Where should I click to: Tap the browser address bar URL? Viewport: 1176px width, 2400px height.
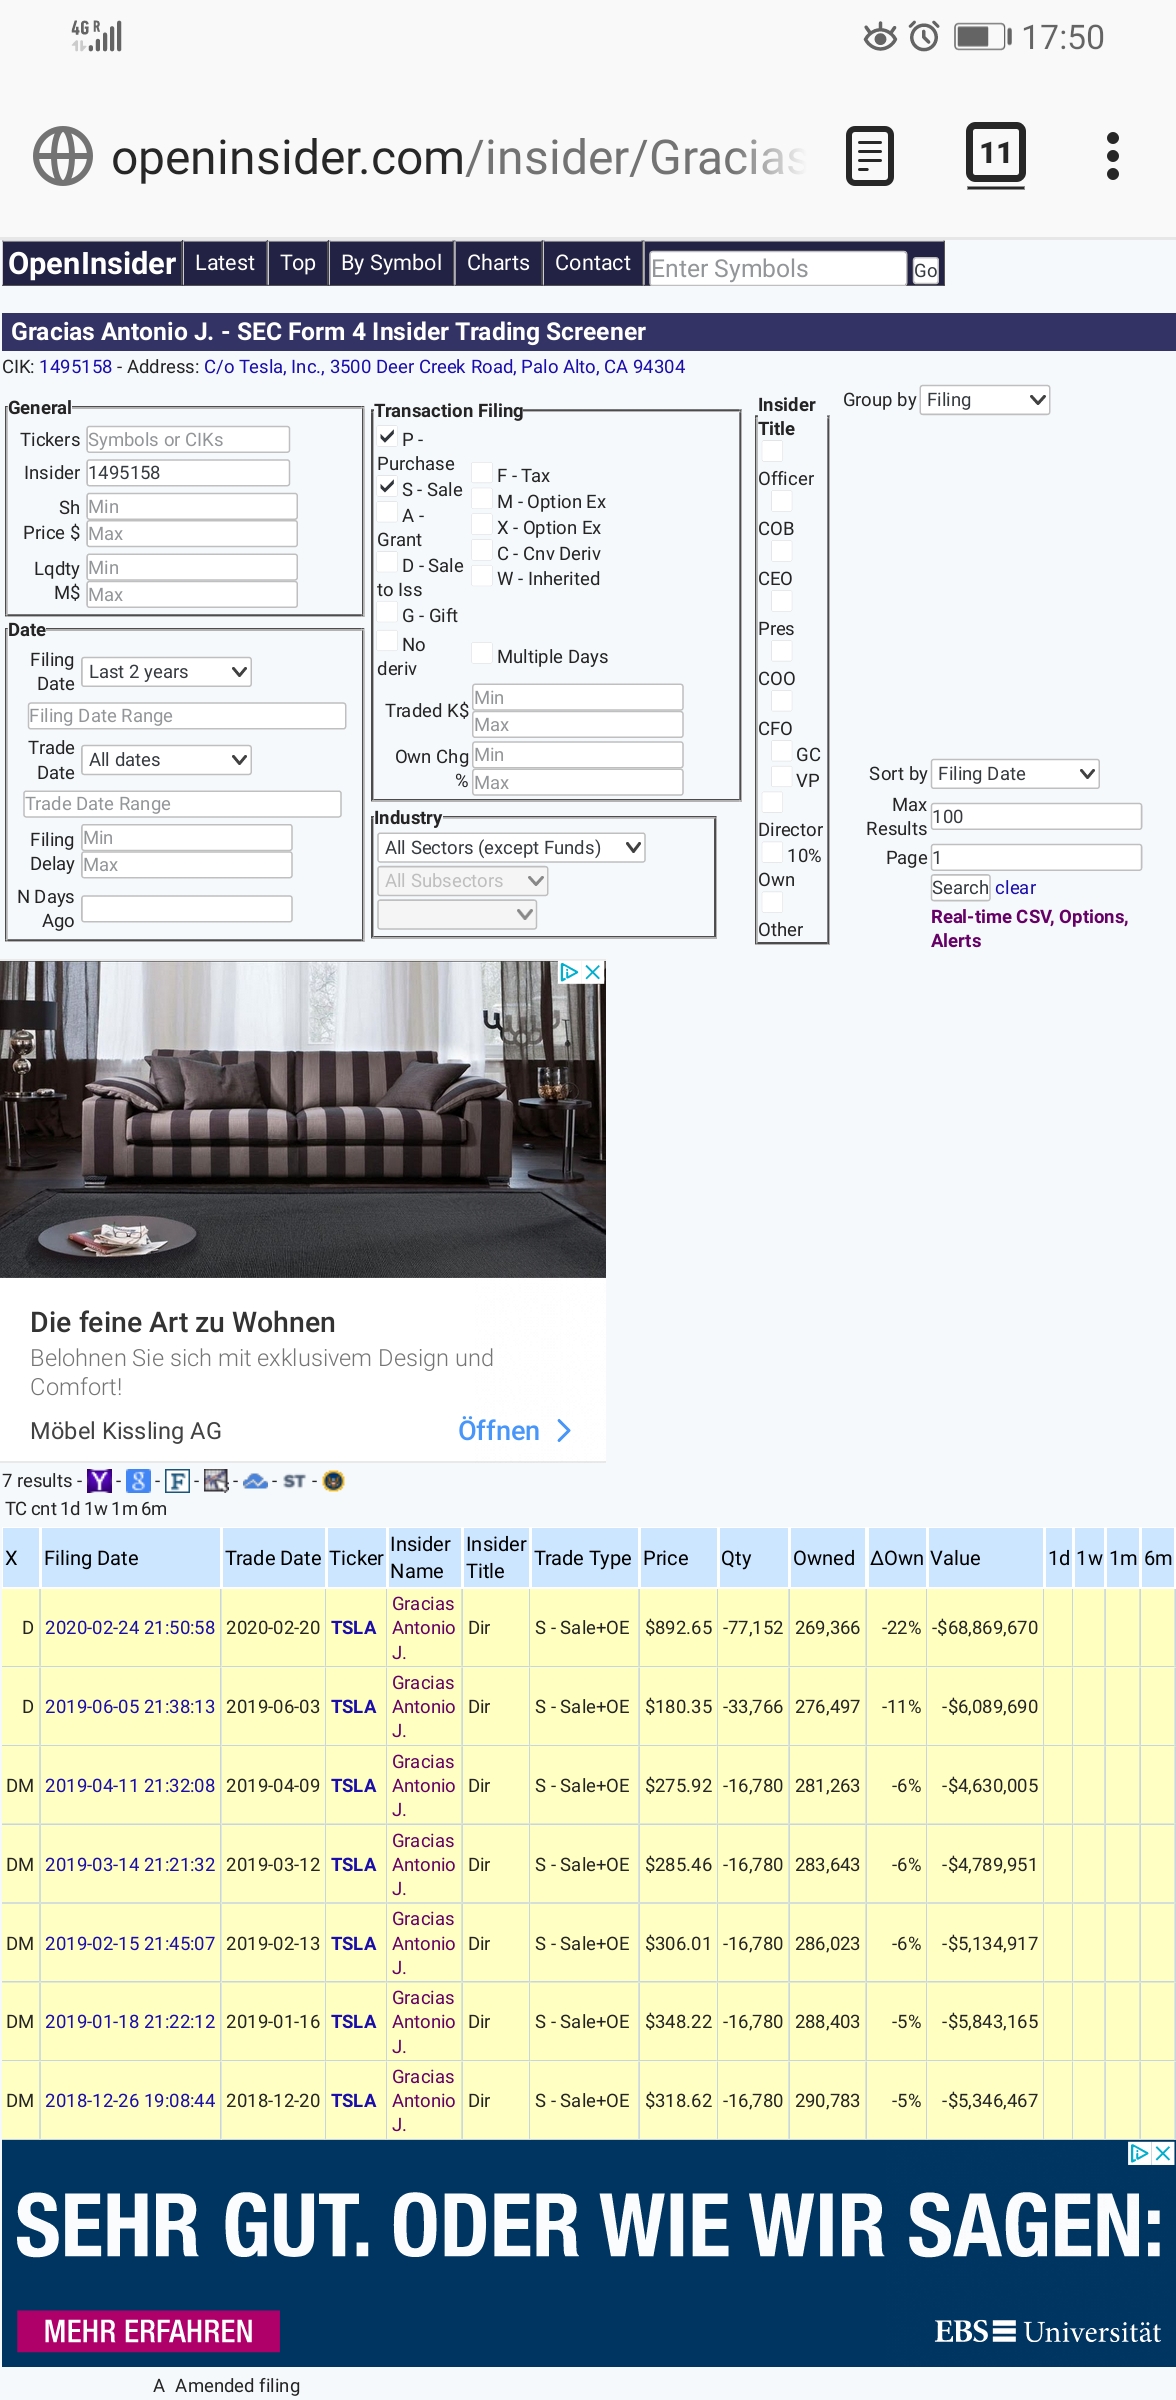coord(458,157)
